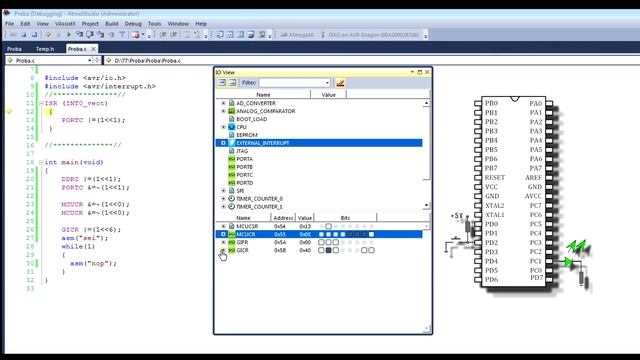The width and height of the screenshot is (640, 360).
Task: Close the Proba.c tab with its X
Action: pyautogui.click(x=93, y=49)
